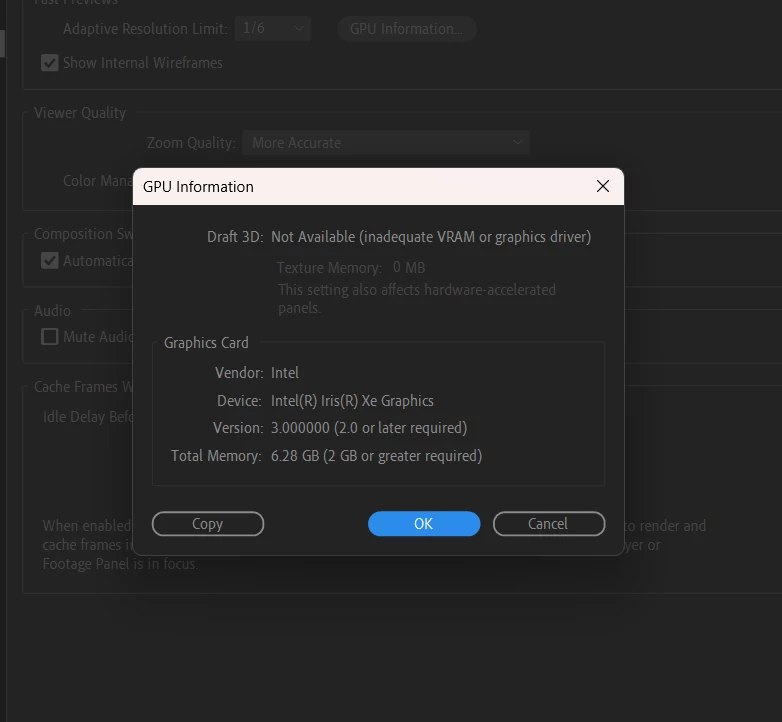
Task: Click the OK button
Action: coord(424,524)
